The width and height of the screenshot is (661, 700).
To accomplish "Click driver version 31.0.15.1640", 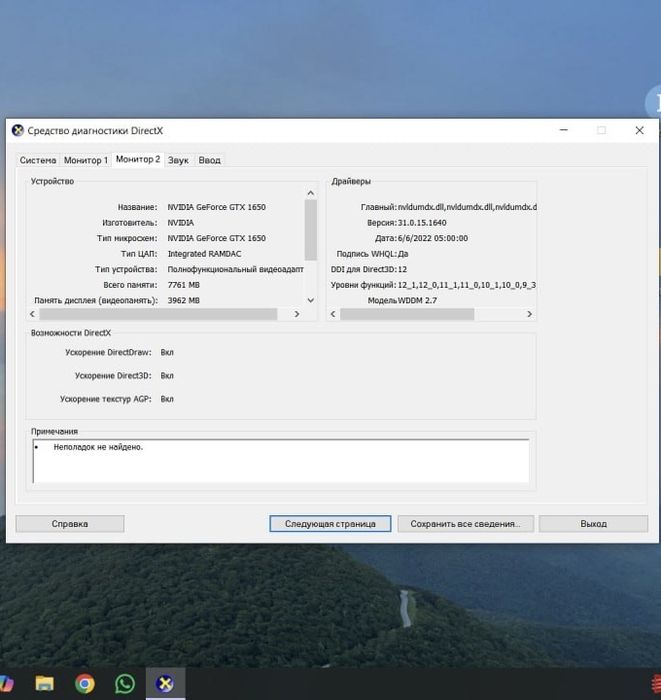I will point(422,223).
